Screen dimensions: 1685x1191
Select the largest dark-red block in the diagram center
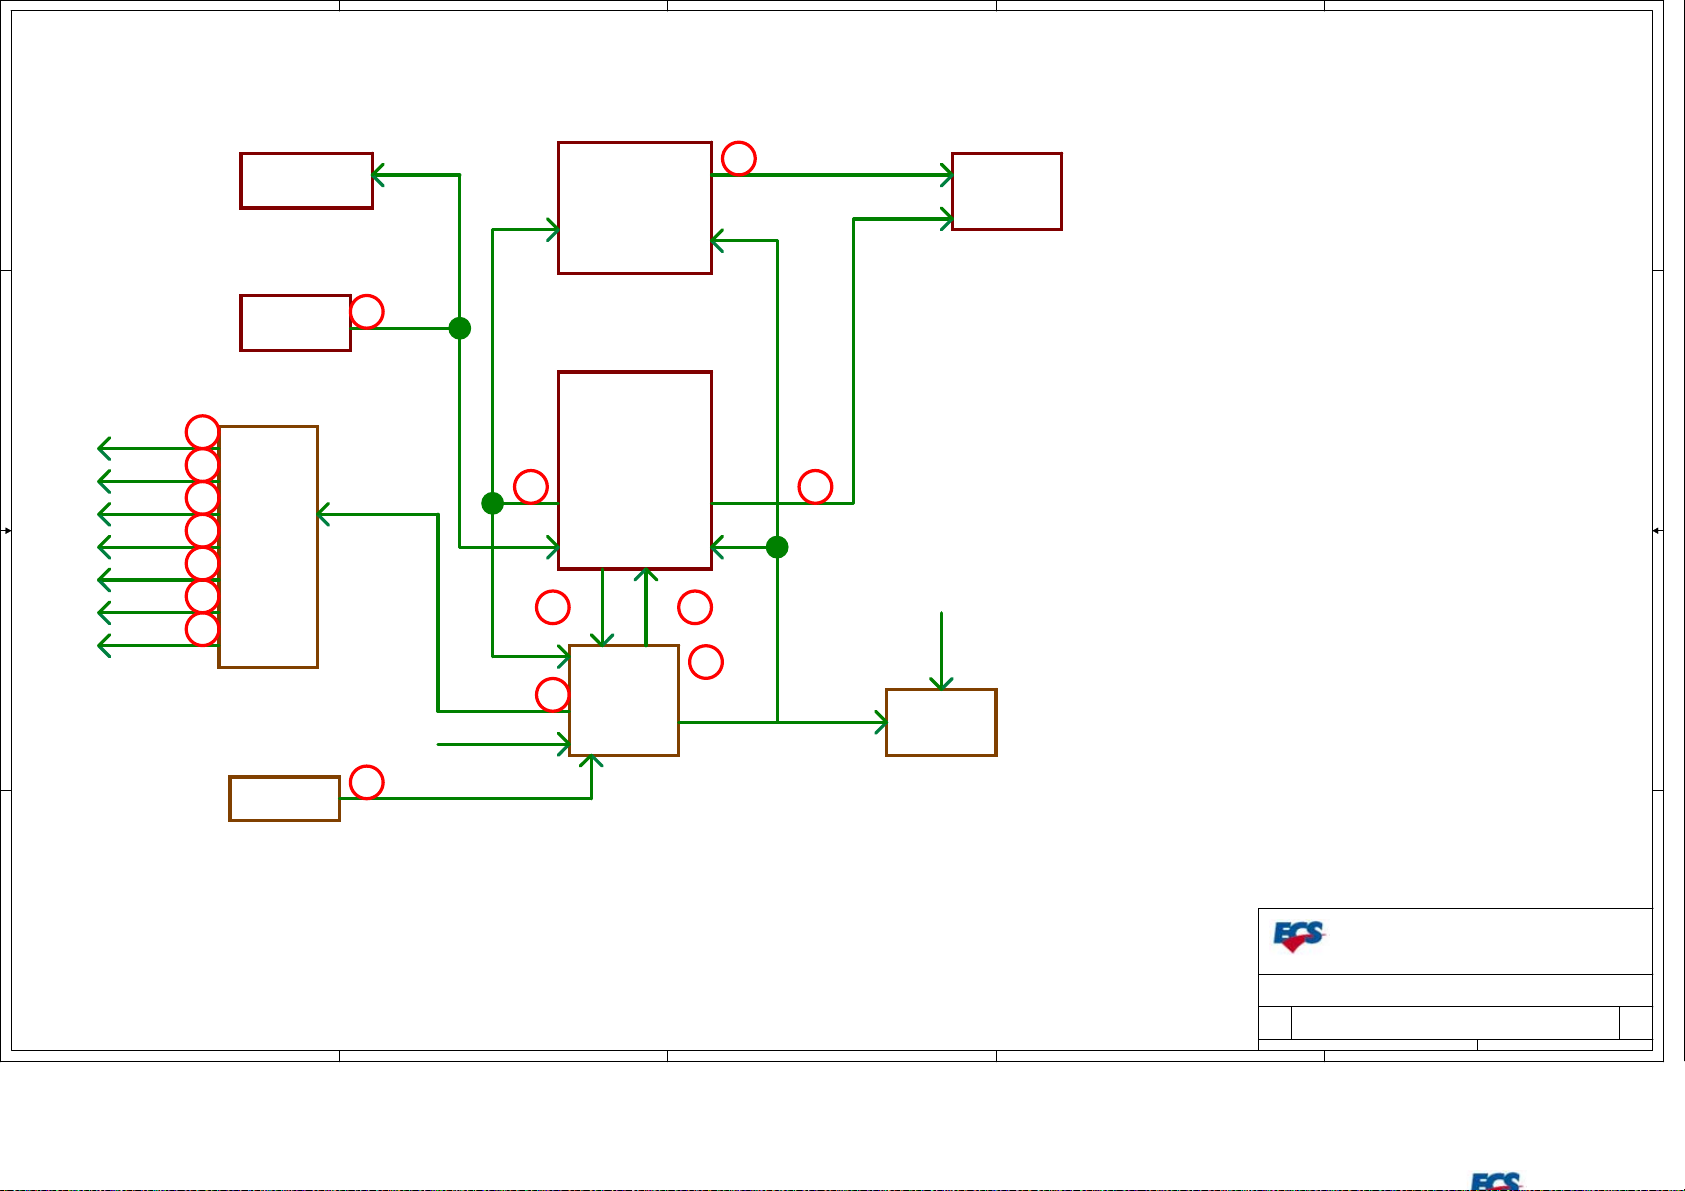(x=635, y=470)
